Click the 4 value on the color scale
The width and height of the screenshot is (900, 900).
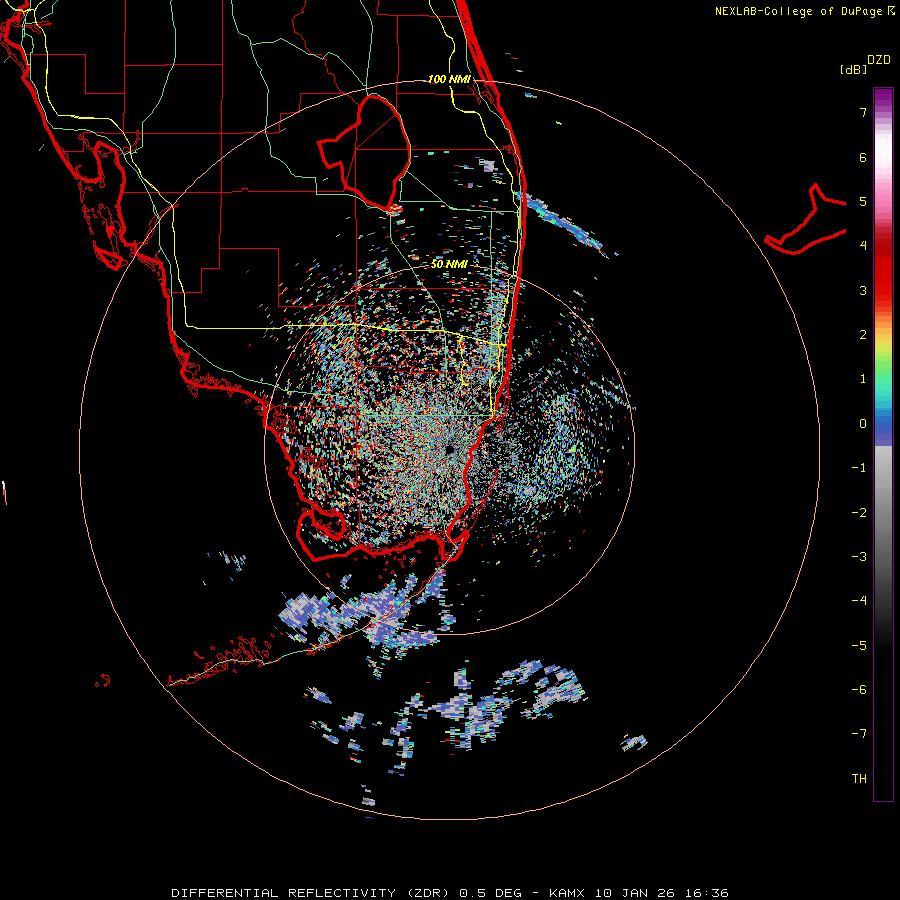click(x=863, y=246)
